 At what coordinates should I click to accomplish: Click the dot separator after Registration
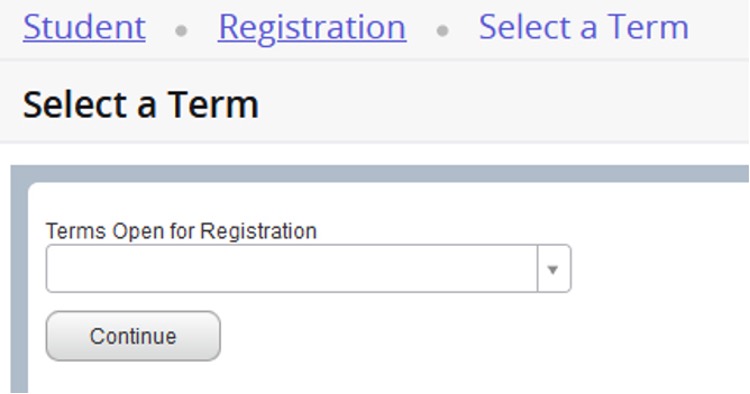pos(443,31)
